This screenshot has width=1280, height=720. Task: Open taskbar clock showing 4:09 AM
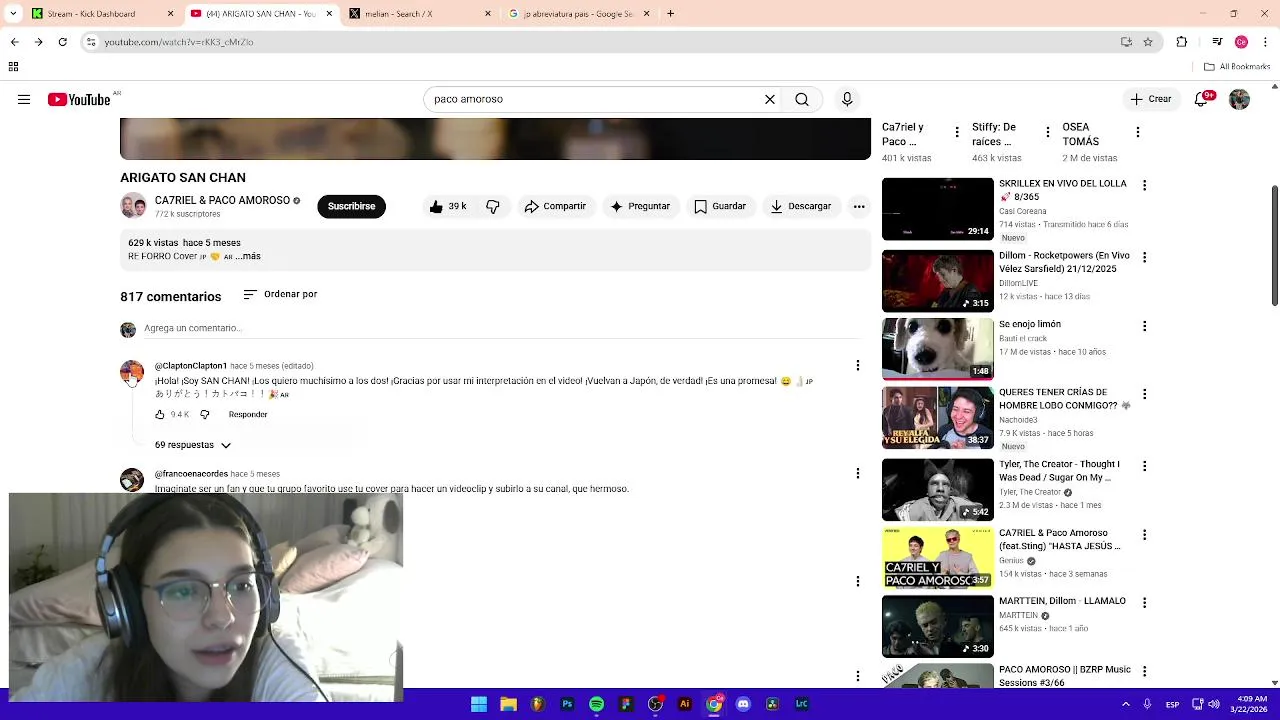[1252, 704]
